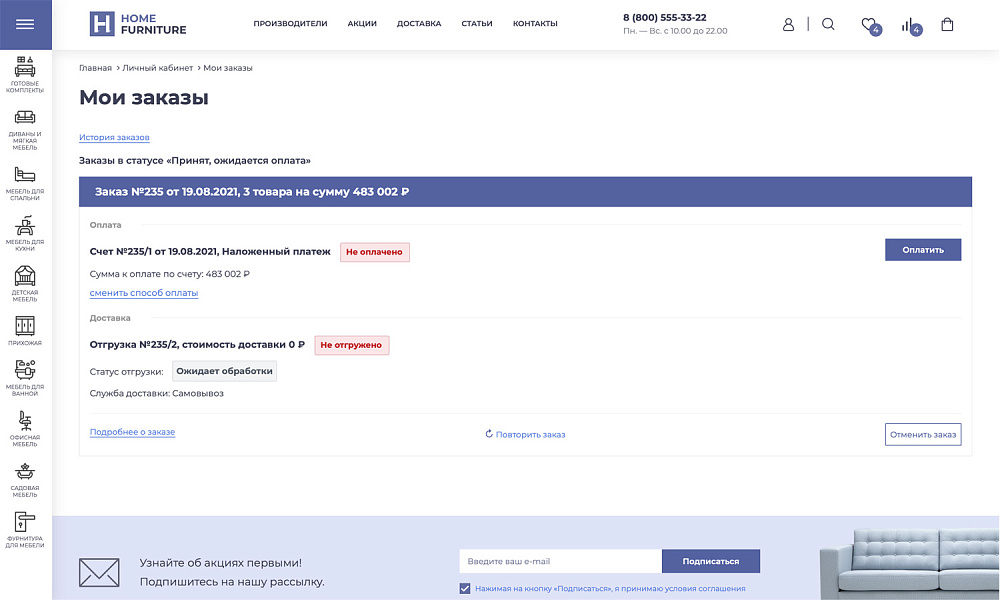This screenshot has height=600, width=1000.
Task: Select the Офисная мебель chair icon
Action: [25, 423]
